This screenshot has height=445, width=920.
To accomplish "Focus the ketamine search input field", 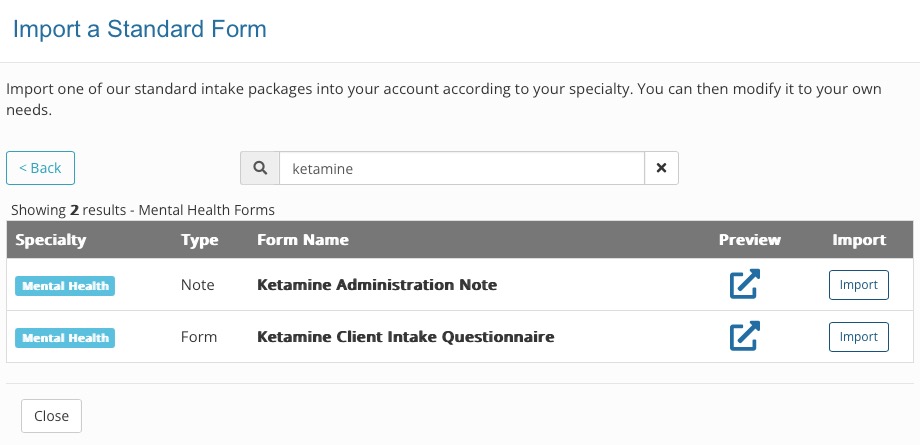I will point(462,168).
